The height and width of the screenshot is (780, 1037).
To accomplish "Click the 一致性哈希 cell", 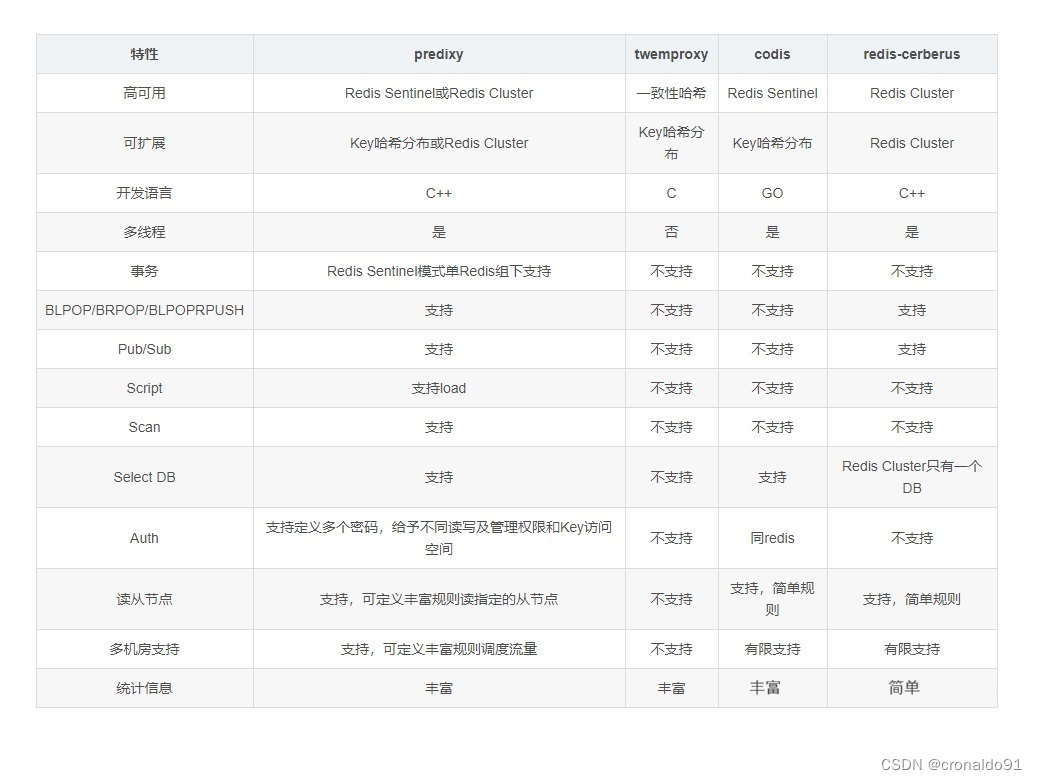I will pyautogui.click(x=671, y=93).
